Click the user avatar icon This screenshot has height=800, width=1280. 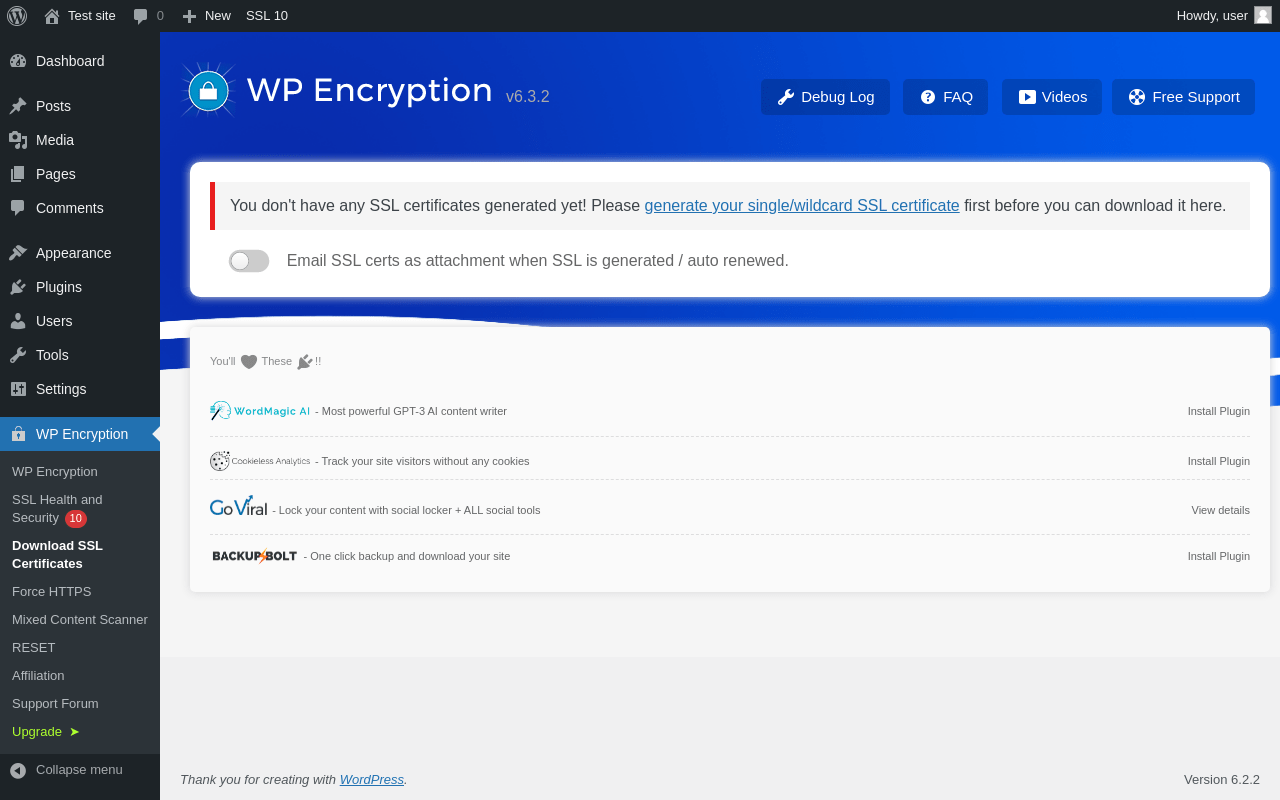pyautogui.click(x=1263, y=15)
